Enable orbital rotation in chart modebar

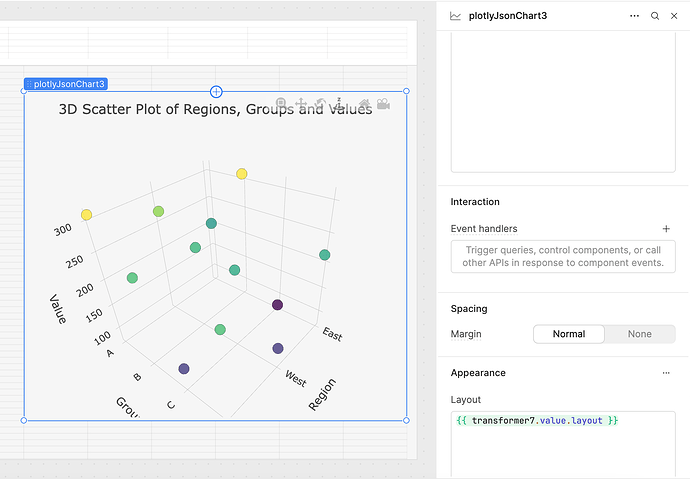tap(320, 104)
